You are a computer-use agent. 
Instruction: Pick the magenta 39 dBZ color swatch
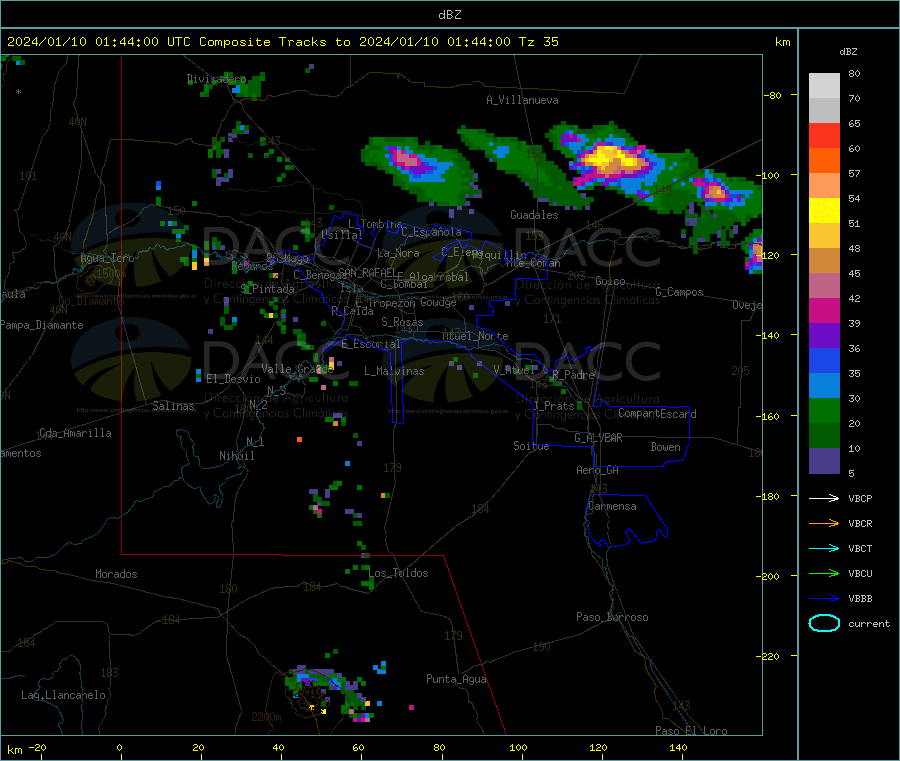pos(824,310)
